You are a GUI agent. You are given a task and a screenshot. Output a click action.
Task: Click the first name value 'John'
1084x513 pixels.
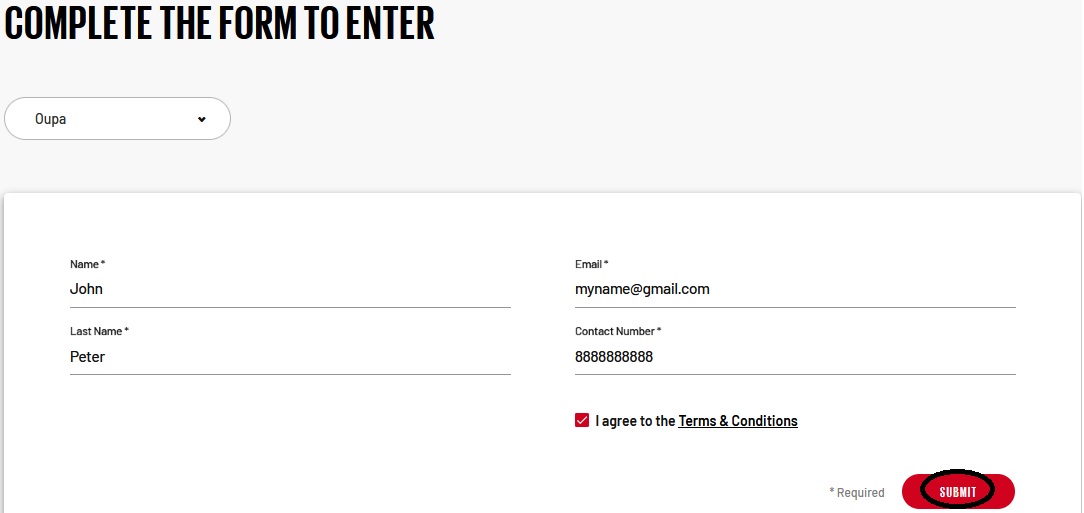tap(87, 289)
